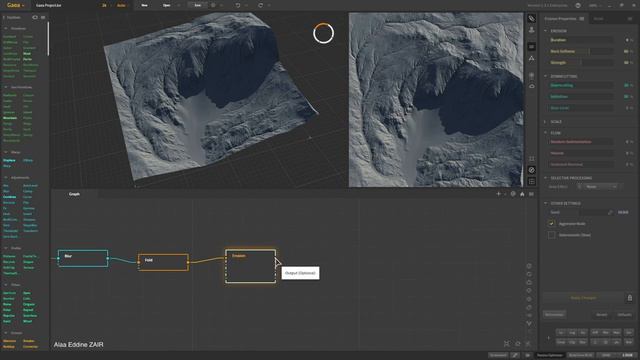Select the Auto build option
Viewport: 640px width, 360px height.
click(x=121, y=5)
